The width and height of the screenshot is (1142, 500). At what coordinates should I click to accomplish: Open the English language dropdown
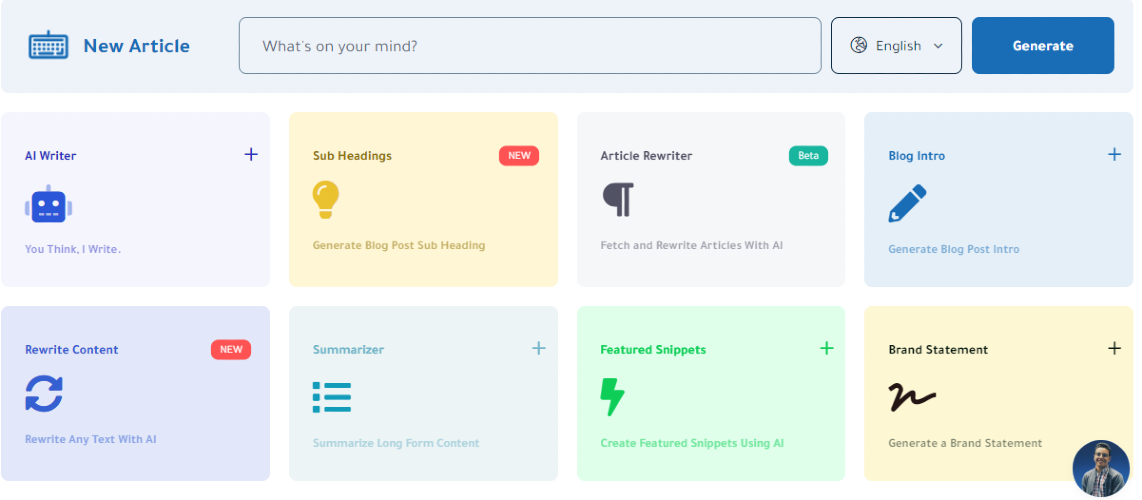[896, 46]
